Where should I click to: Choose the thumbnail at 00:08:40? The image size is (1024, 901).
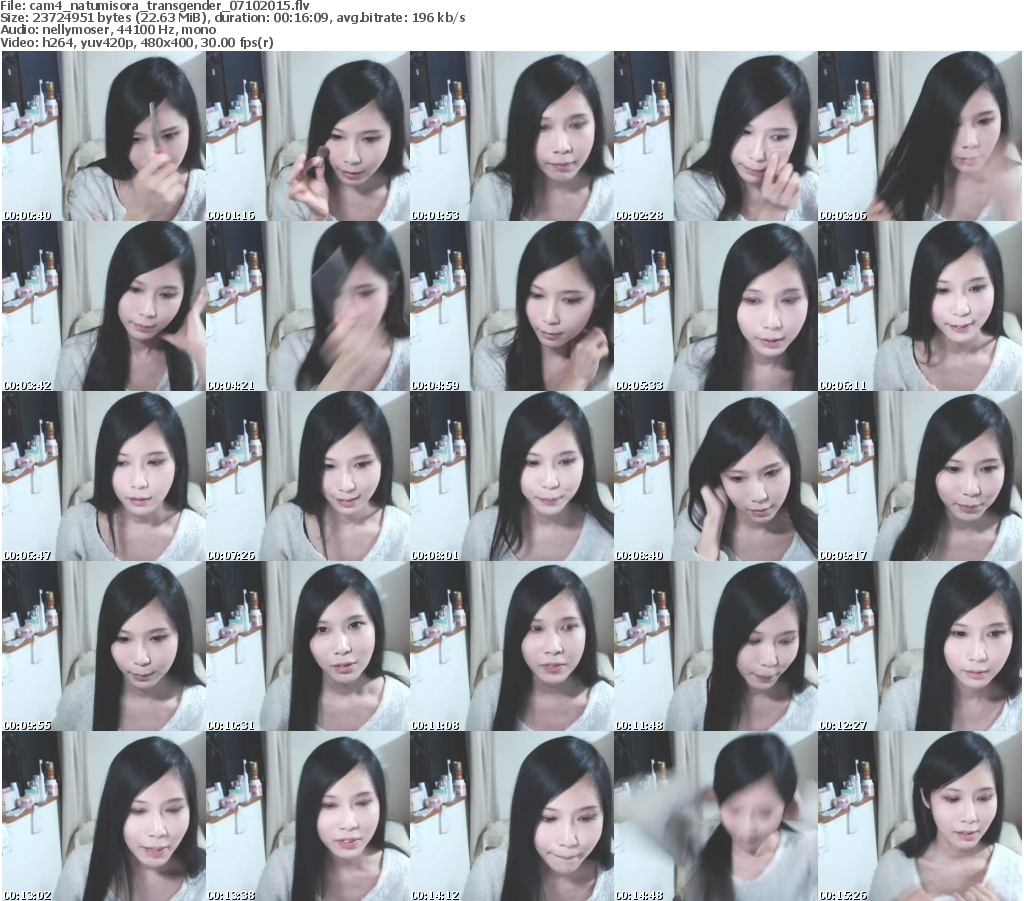(716, 476)
